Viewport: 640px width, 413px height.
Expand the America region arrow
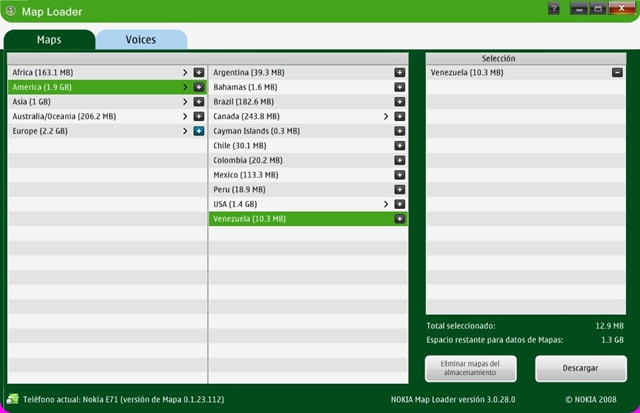[185, 87]
